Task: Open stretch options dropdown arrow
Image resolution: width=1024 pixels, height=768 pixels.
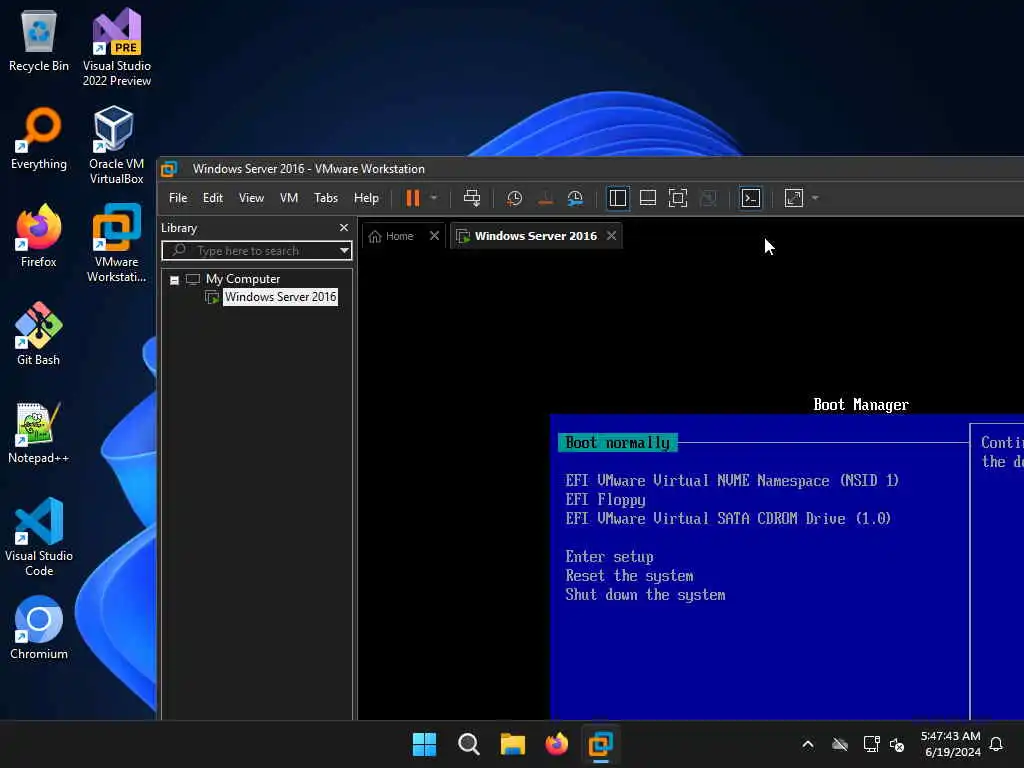Action: tap(815, 198)
